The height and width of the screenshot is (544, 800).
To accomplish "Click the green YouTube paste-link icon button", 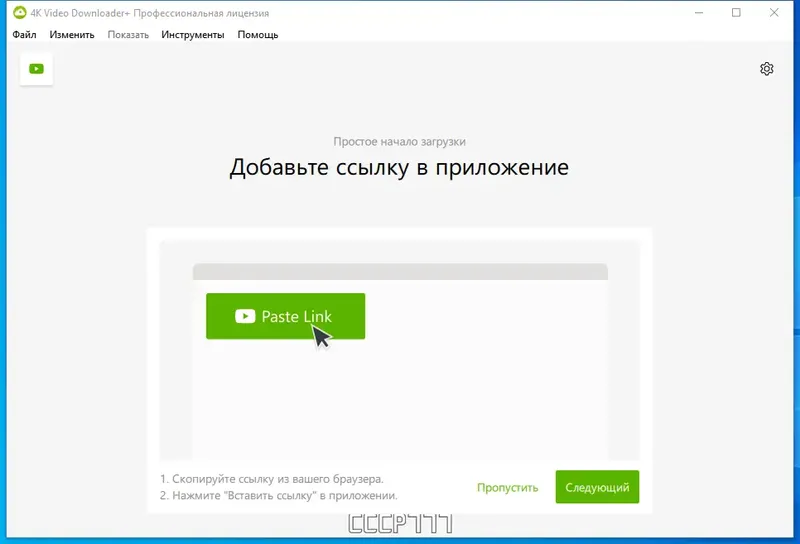I will point(36,69).
